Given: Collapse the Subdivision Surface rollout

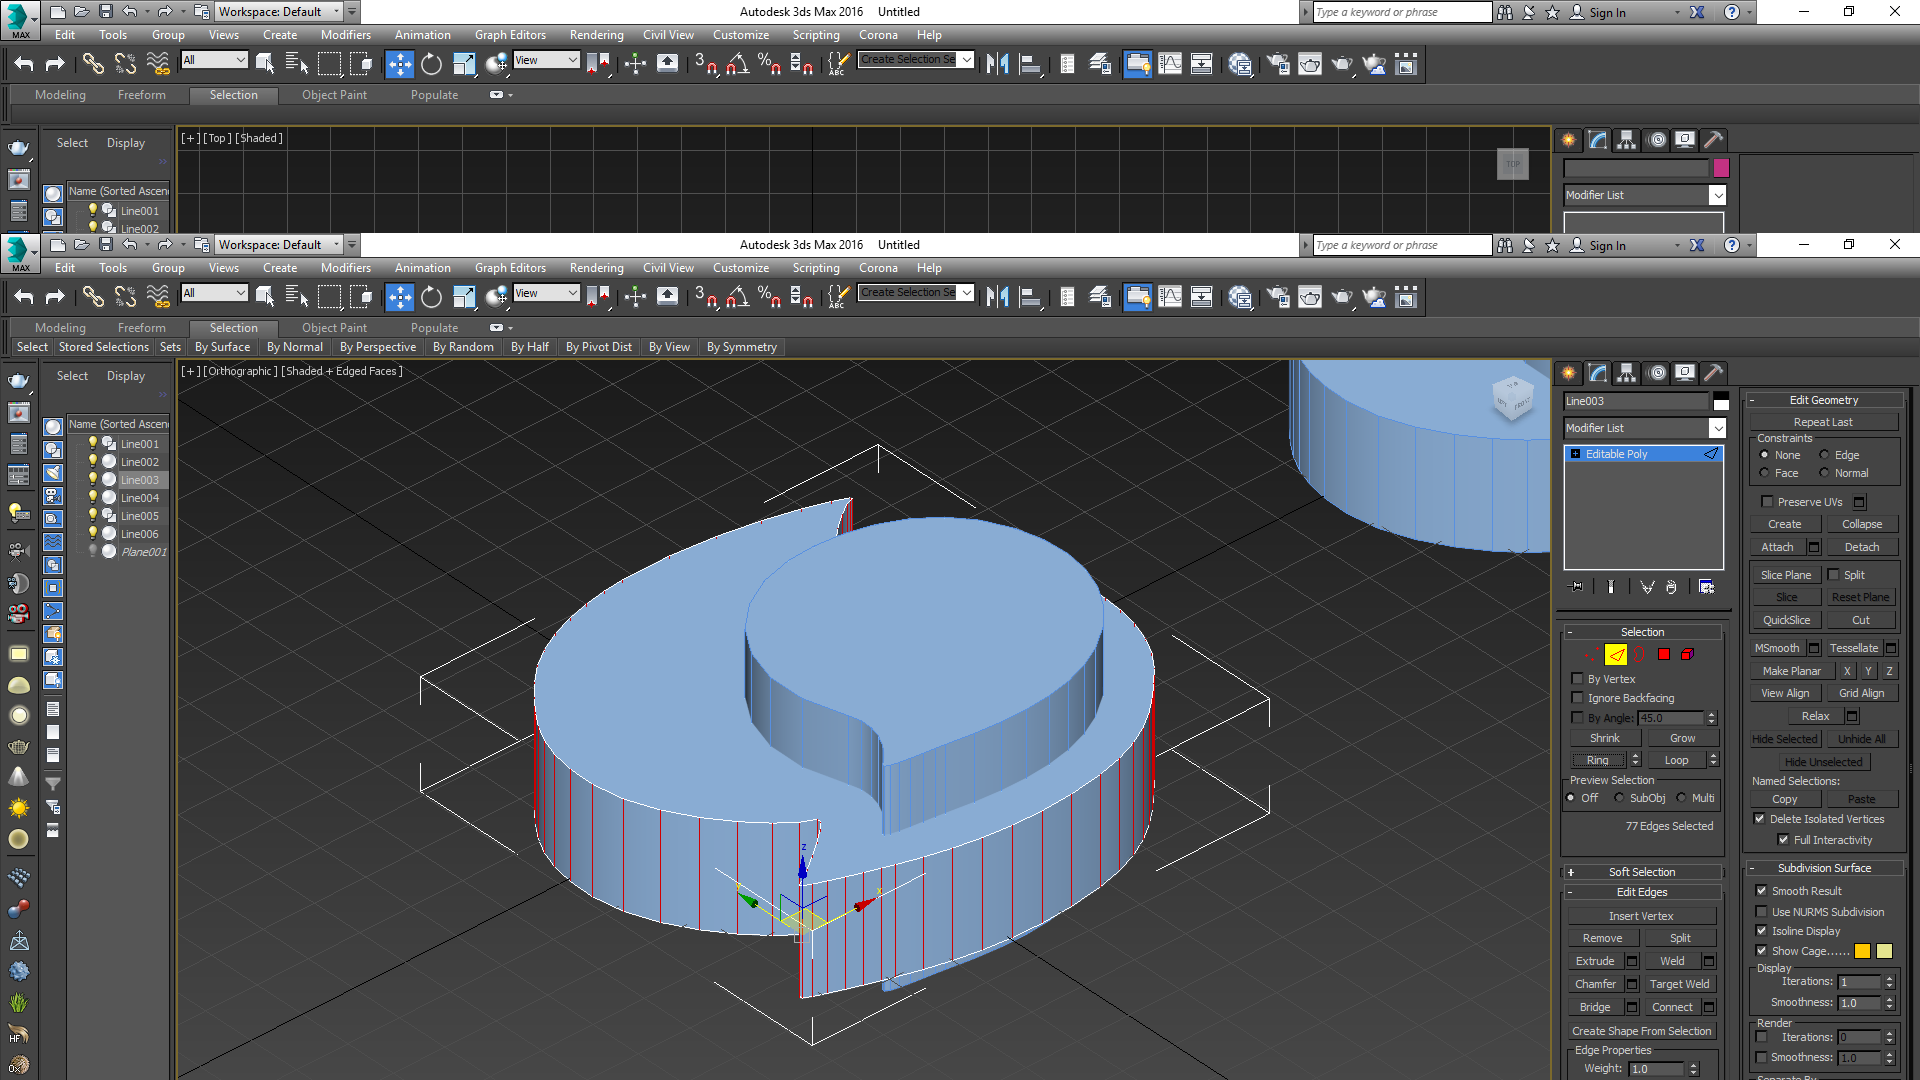Looking at the screenshot, I should pos(1824,868).
